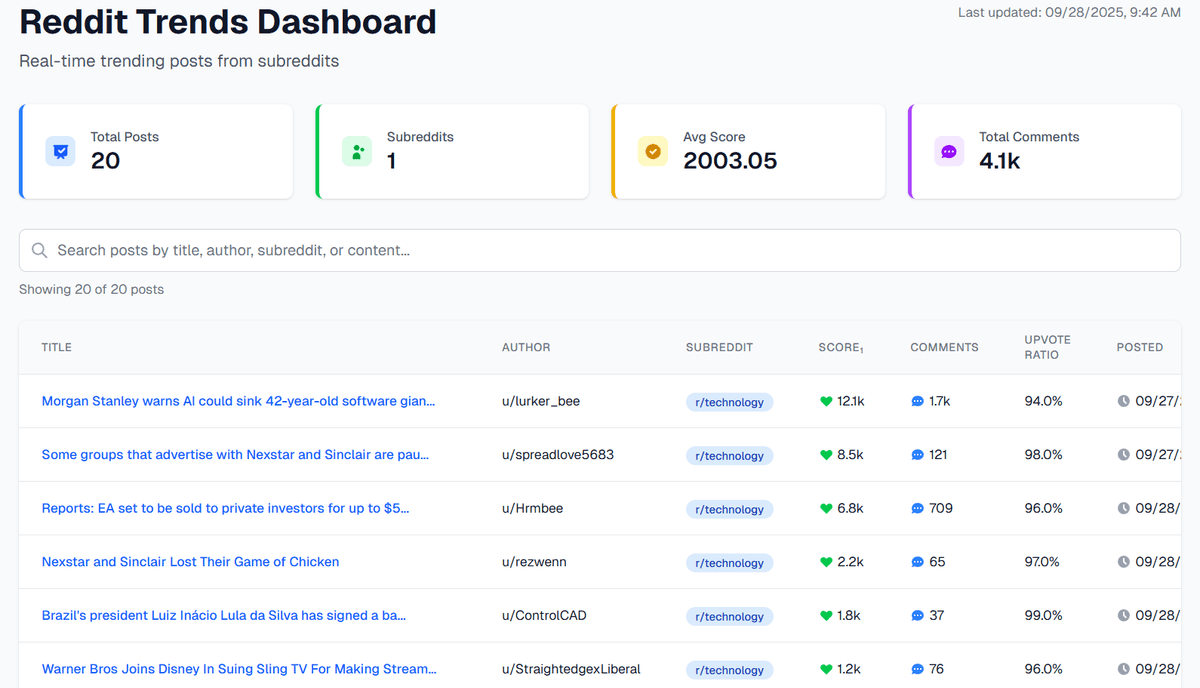Click the heart icon beside the 1.2k score
This screenshot has height=688, width=1200.
click(x=826, y=669)
